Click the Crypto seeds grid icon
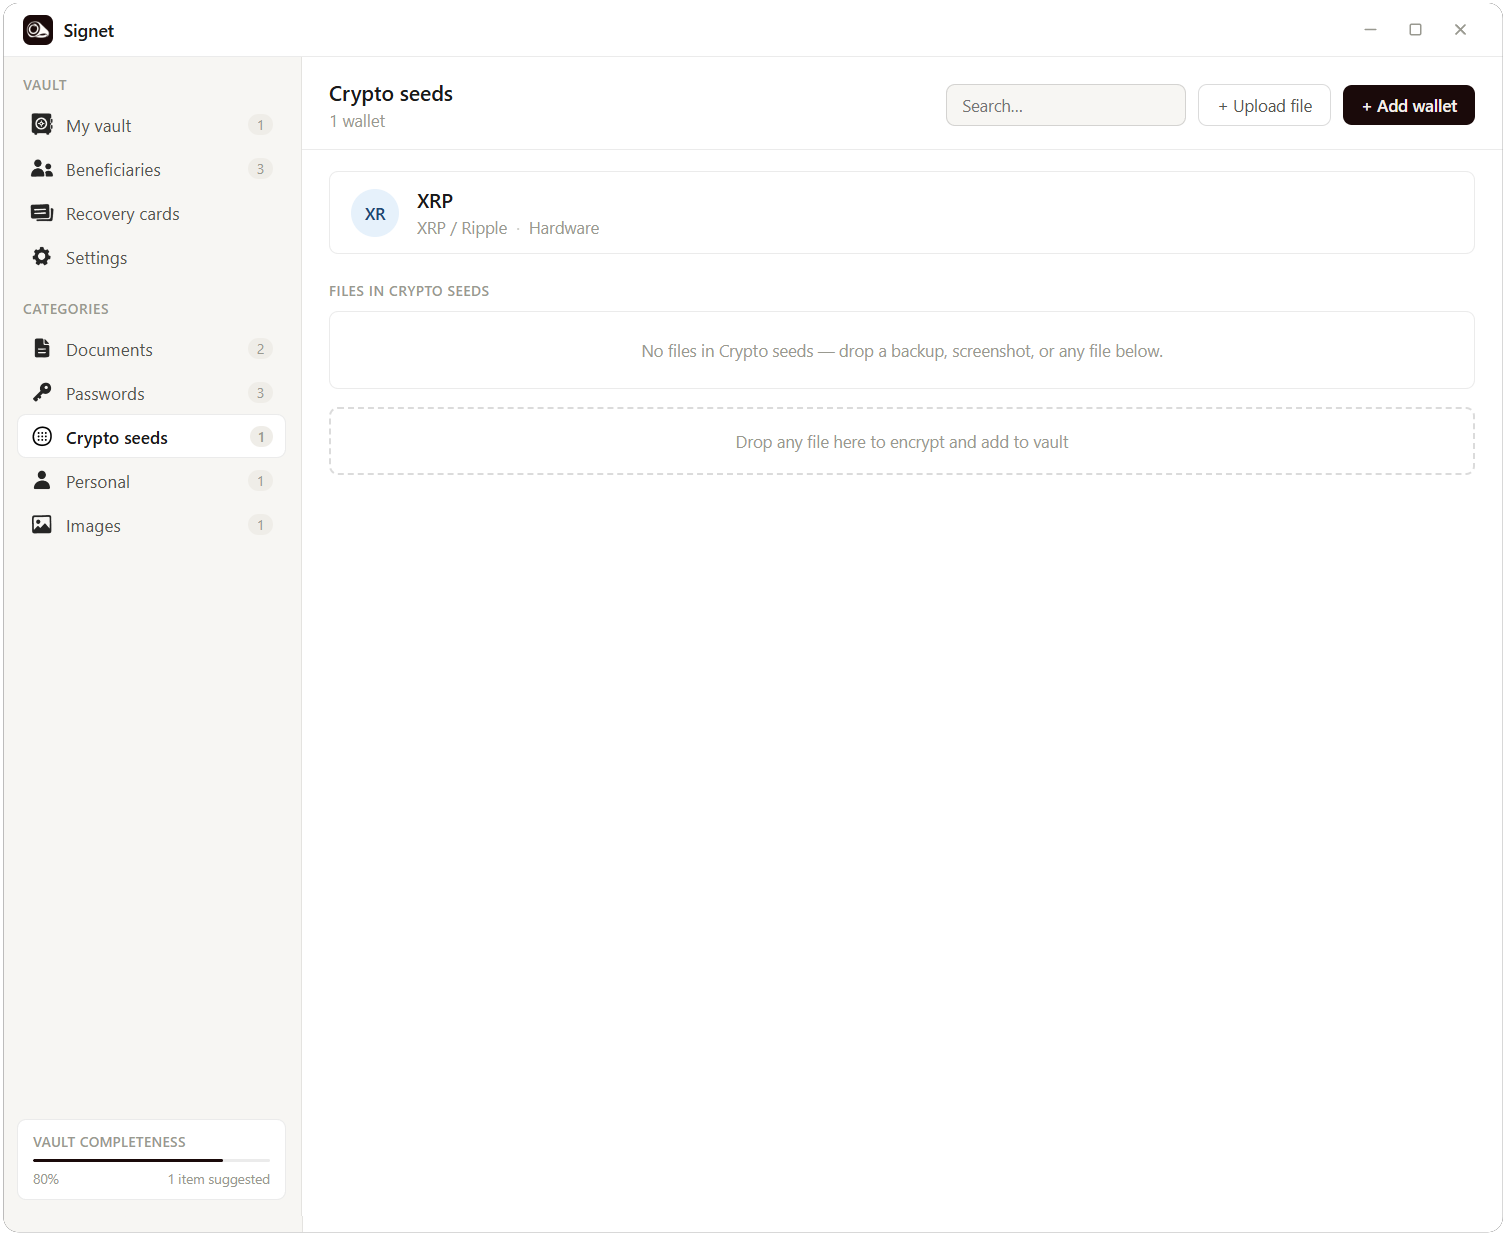The width and height of the screenshot is (1507, 1236). [42, 437]
